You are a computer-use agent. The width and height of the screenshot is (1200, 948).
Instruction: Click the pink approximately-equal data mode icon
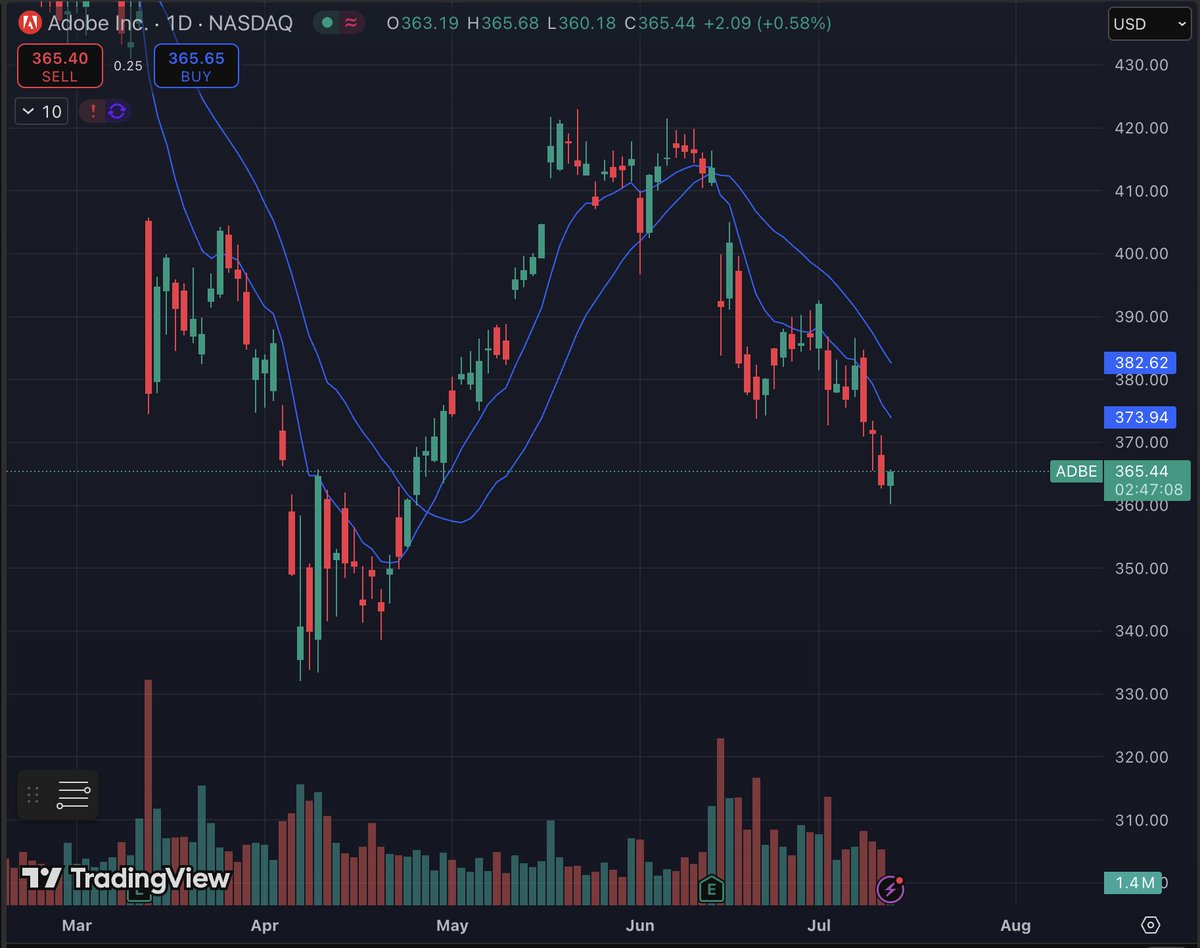pyautogui.click(x=351, y=22)
